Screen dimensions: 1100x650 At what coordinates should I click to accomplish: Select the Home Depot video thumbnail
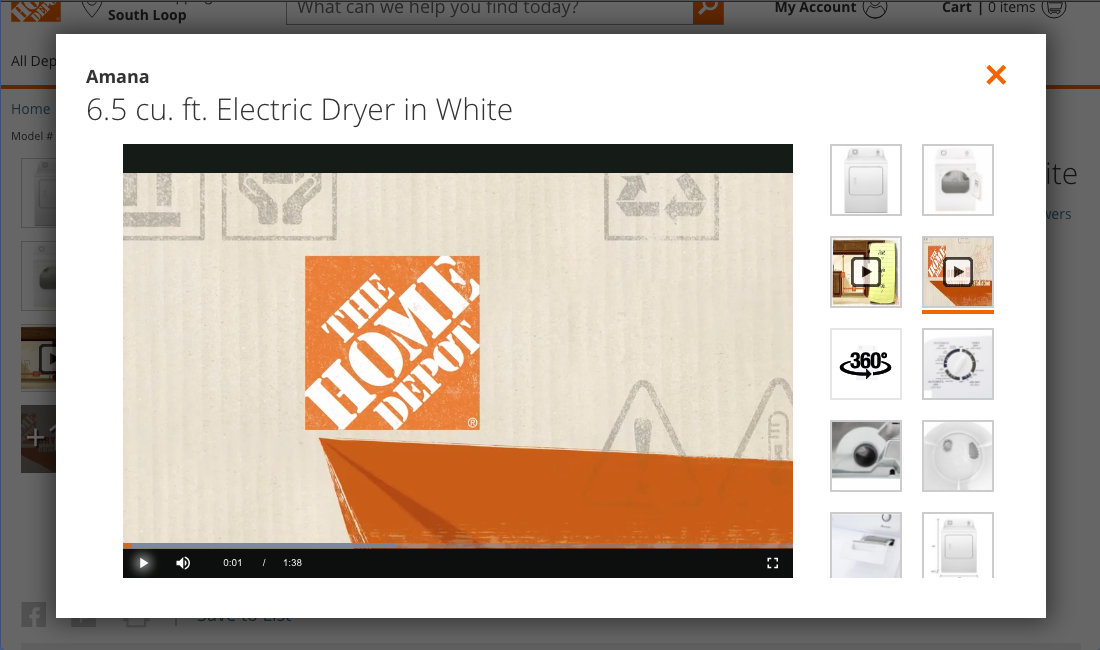point(957,272)
